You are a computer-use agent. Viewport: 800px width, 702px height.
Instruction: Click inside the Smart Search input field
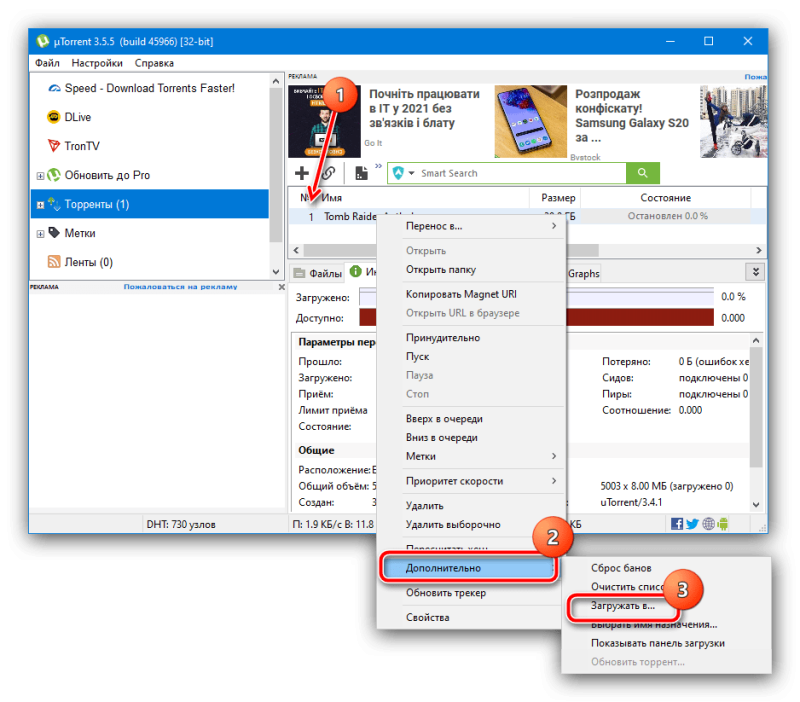(x=521, y=173)
